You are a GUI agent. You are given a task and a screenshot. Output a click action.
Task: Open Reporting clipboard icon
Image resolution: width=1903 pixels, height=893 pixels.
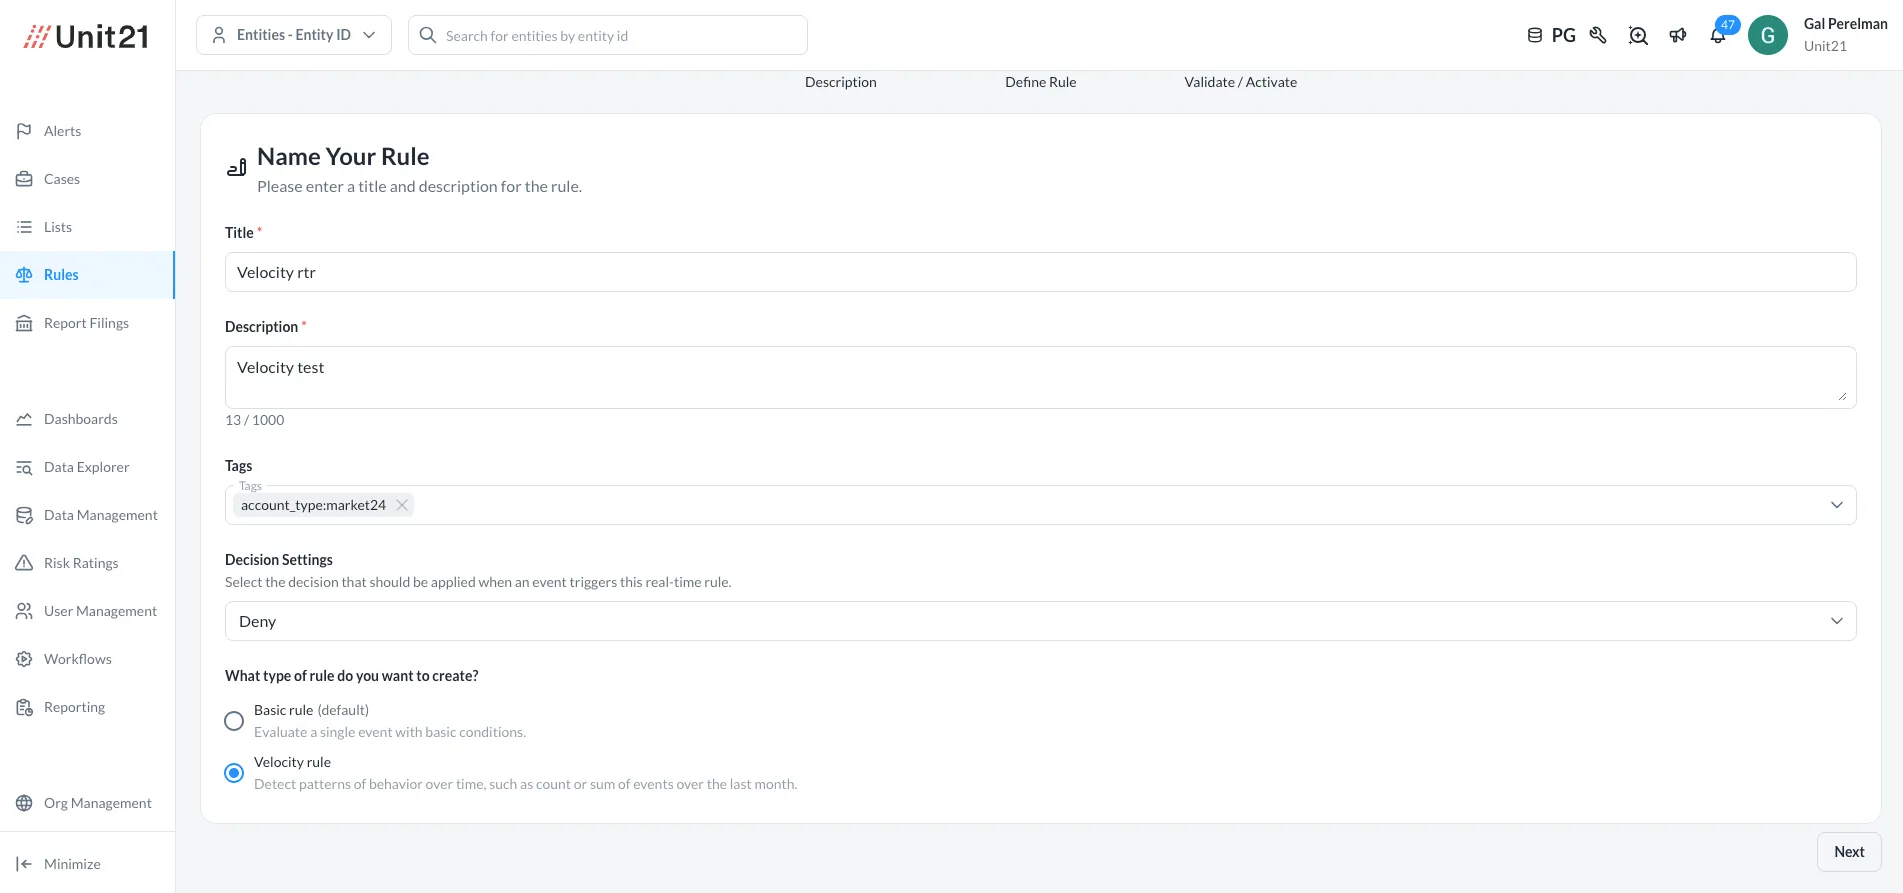pos(24,707)
